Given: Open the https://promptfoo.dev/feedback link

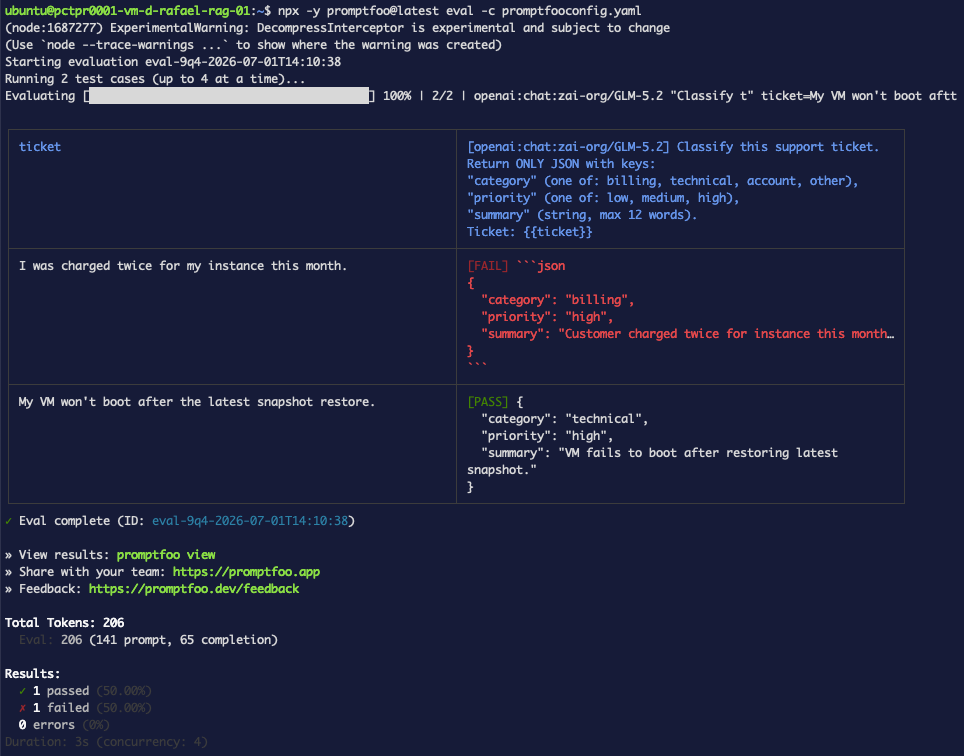Looking at the screenshot, I should point(194,589).
